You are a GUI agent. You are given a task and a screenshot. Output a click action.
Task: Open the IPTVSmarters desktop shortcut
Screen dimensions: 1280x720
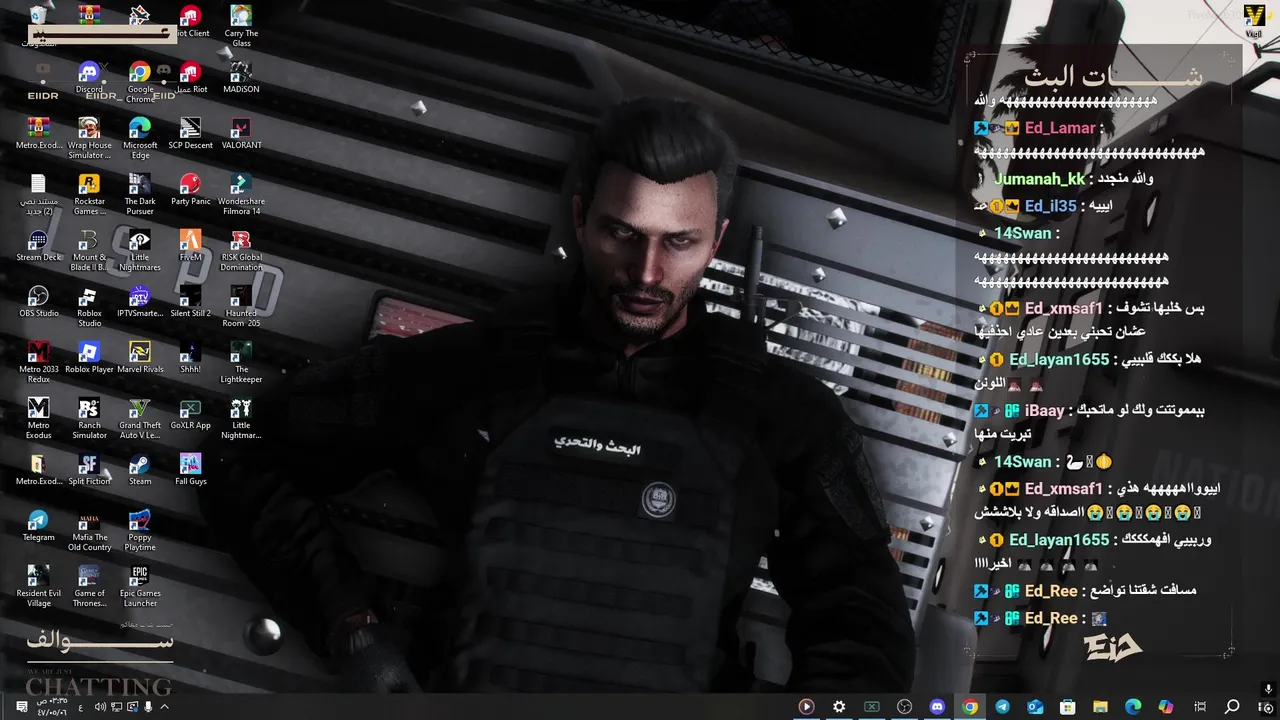click(x=140, y=302)
